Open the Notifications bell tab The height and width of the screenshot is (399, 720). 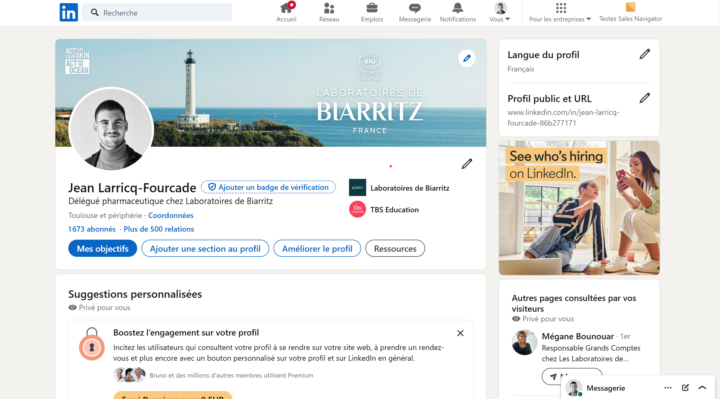point(458,12)
